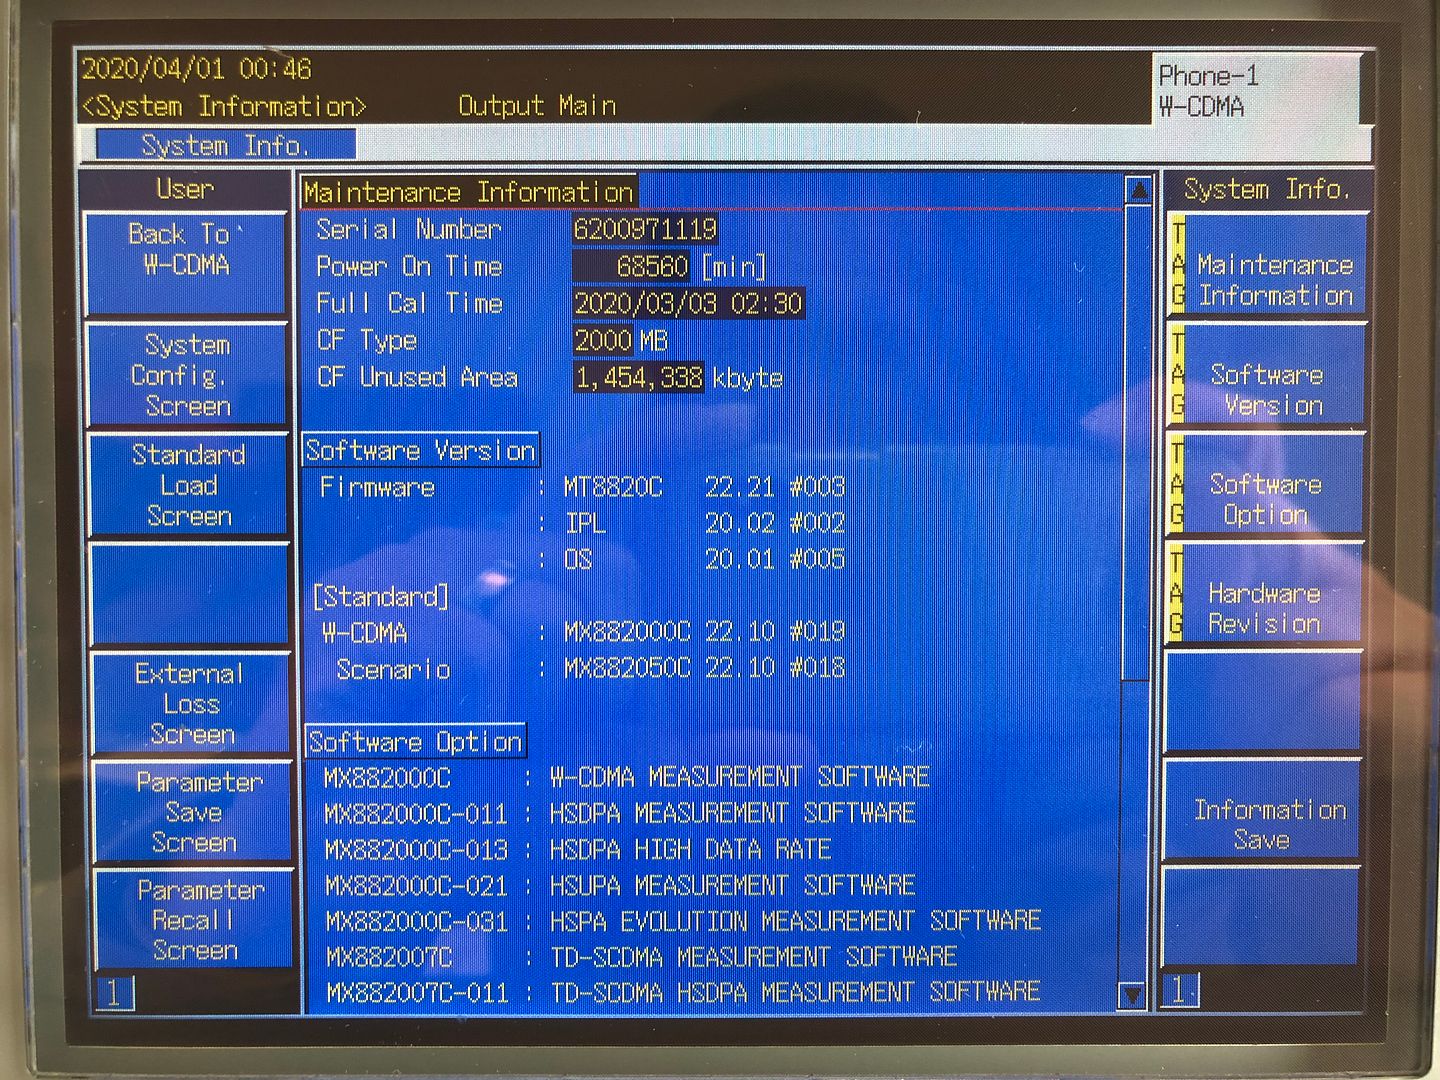Select the Full Cal Time value 2020/03/03 02:30
The width and height of the screenshot is (1440, 1080).
tap(688, 303)
